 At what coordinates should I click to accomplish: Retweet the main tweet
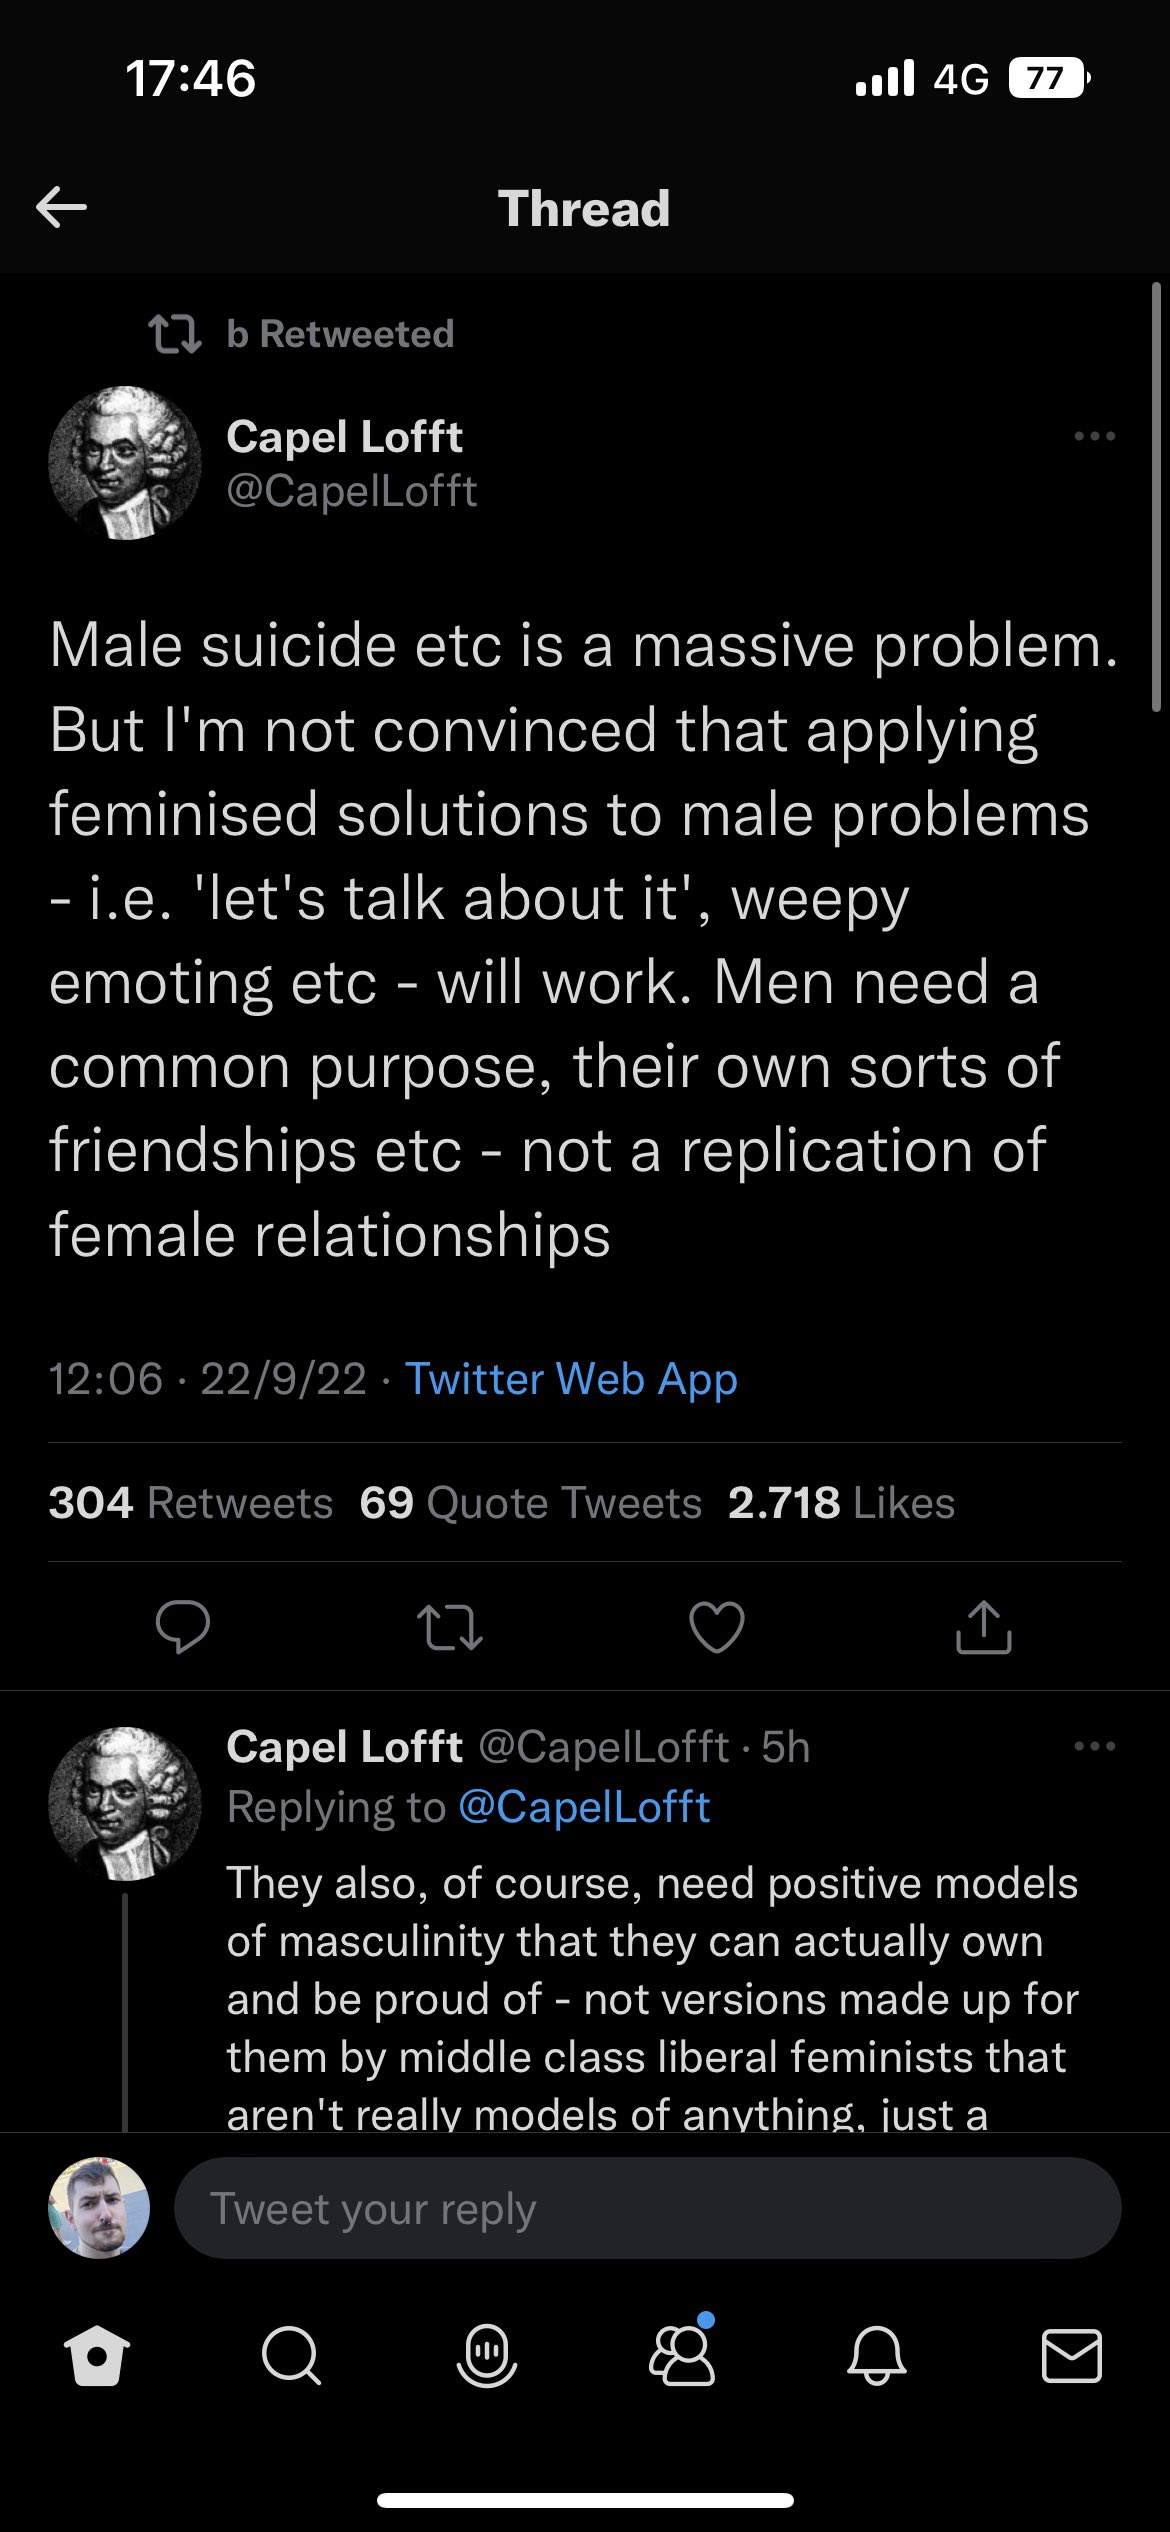[450, 1626]
